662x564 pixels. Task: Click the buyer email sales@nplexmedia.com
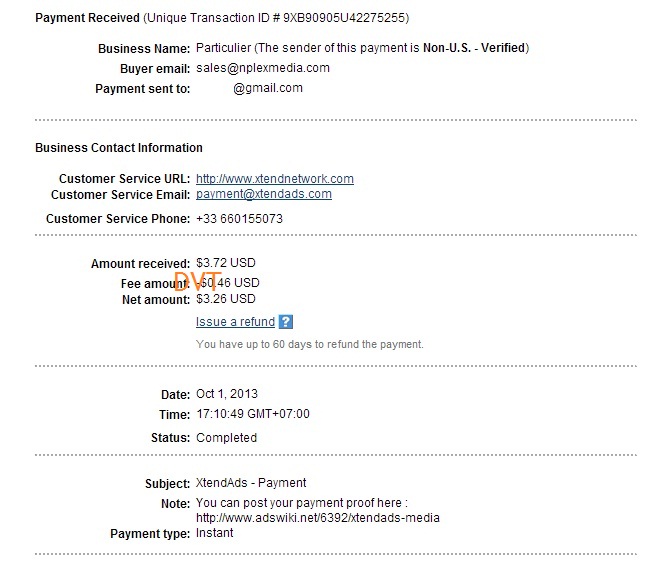[x=263, y=68]
